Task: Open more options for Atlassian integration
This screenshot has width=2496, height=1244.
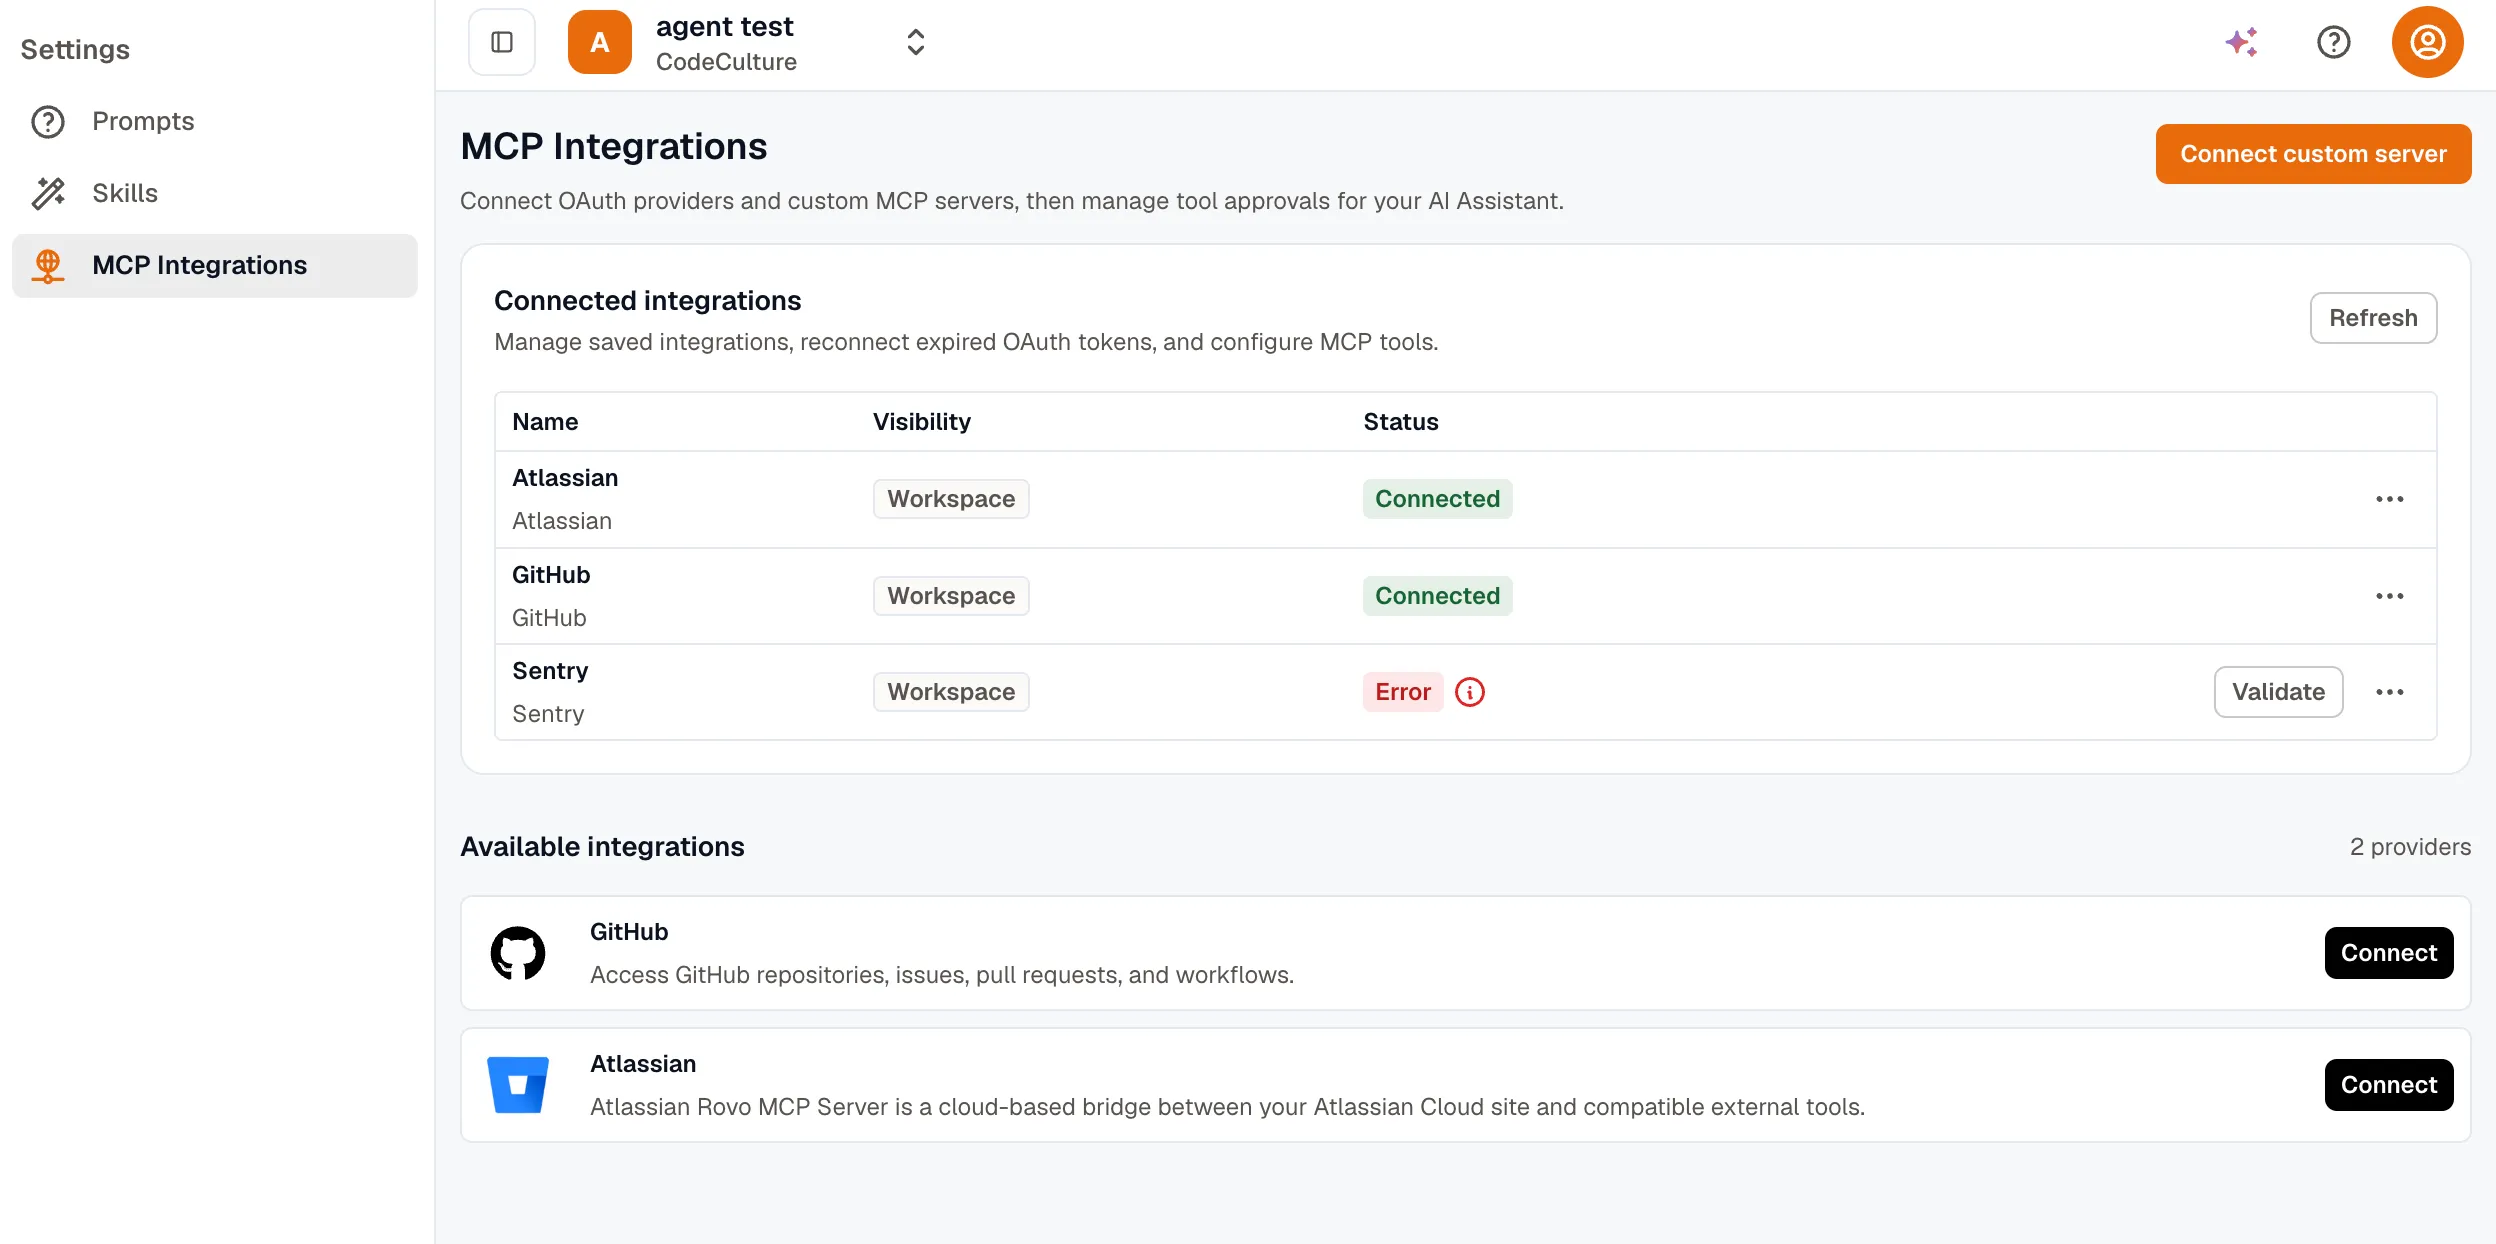Action: coord(2390,499)
